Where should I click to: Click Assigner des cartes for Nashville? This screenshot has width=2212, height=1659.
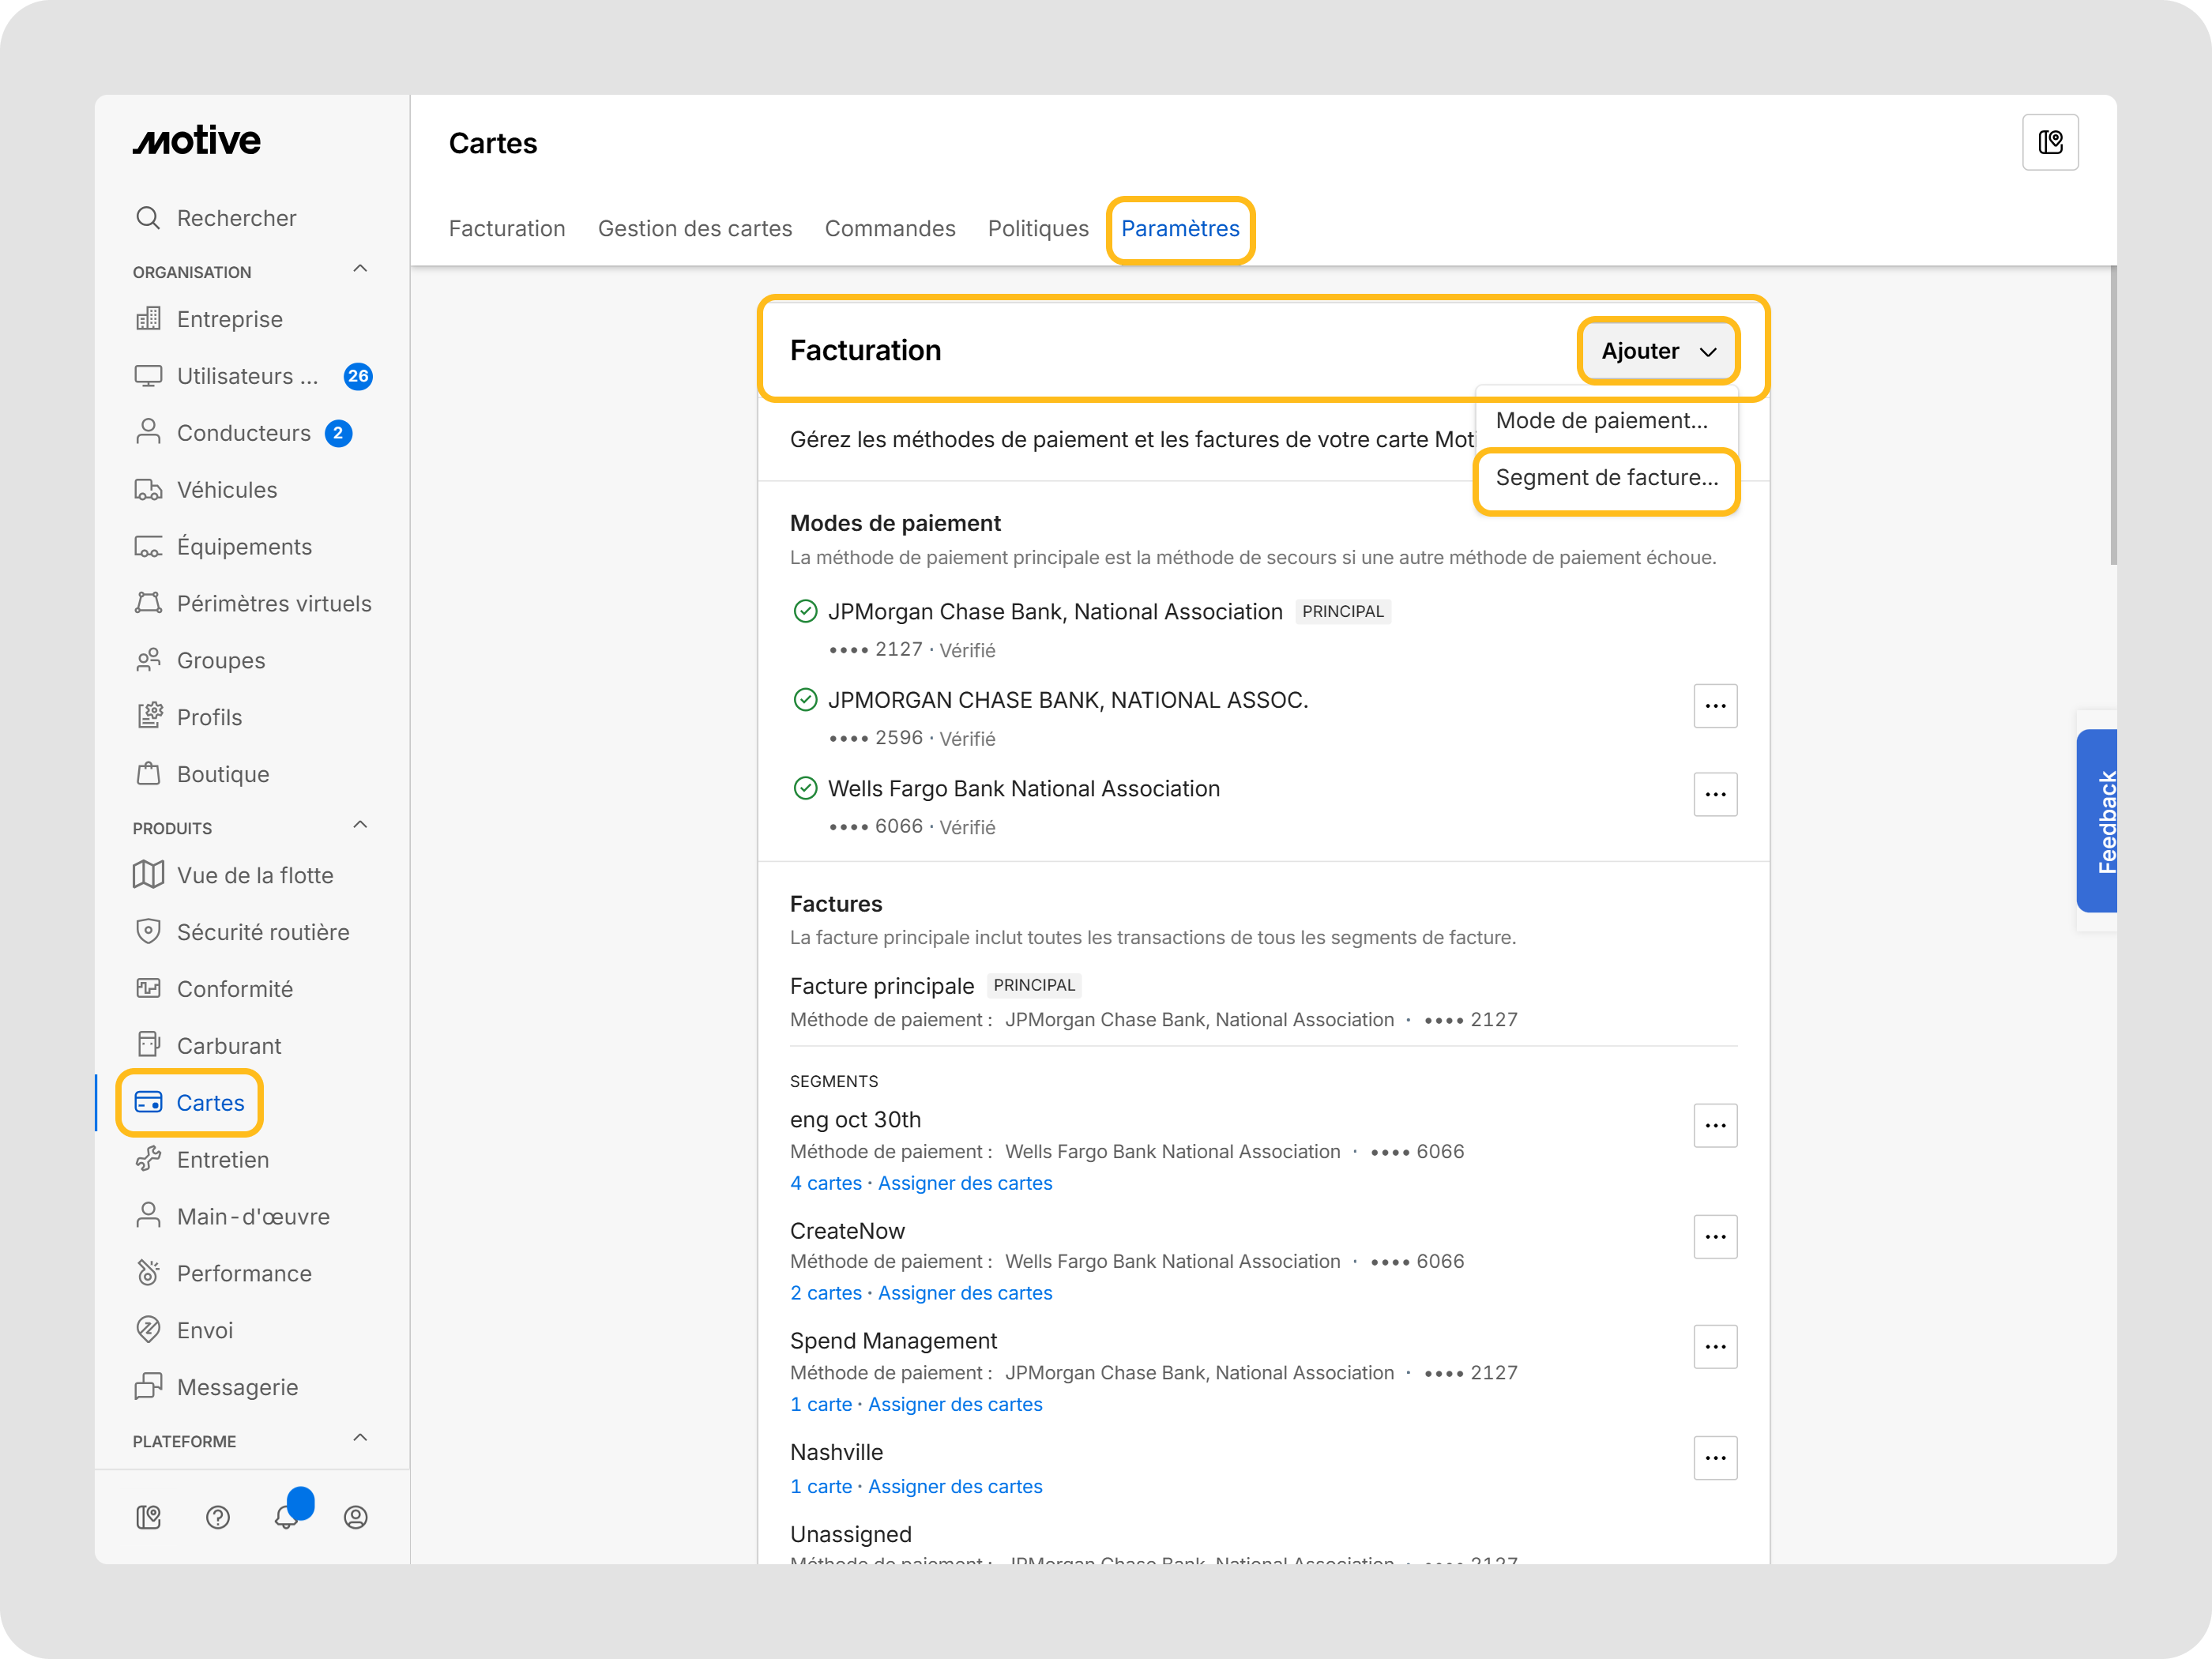pyautogui.click(x=955, y=1486)
